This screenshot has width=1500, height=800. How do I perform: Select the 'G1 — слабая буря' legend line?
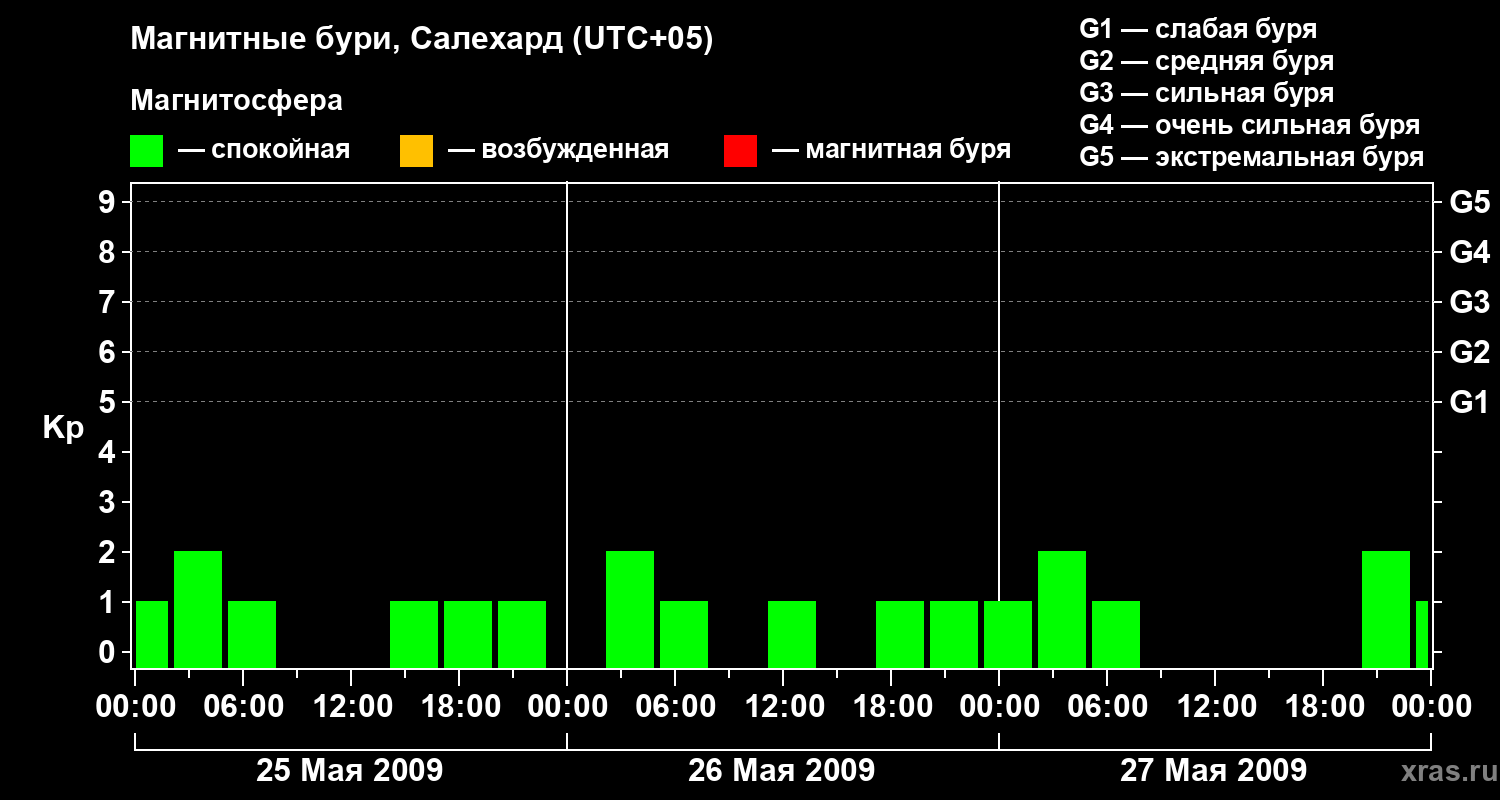click(x=1198, y=29)
